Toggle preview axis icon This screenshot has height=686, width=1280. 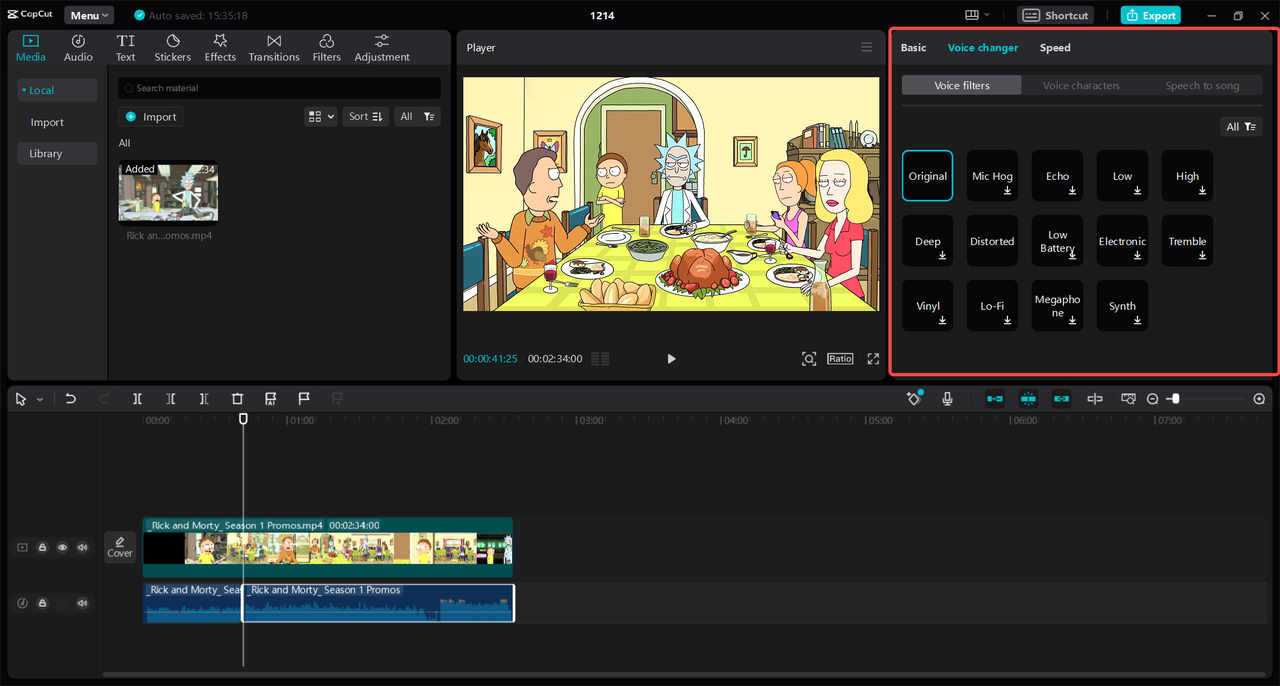click(1095, 399)
